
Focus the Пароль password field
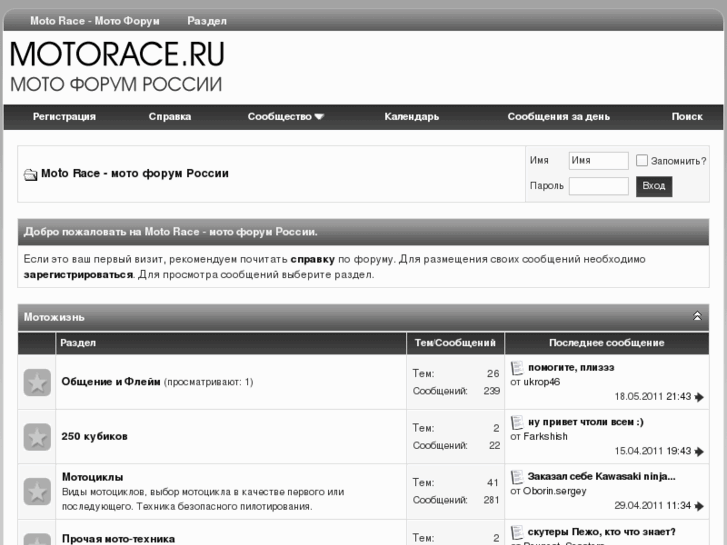click(599, 186)
